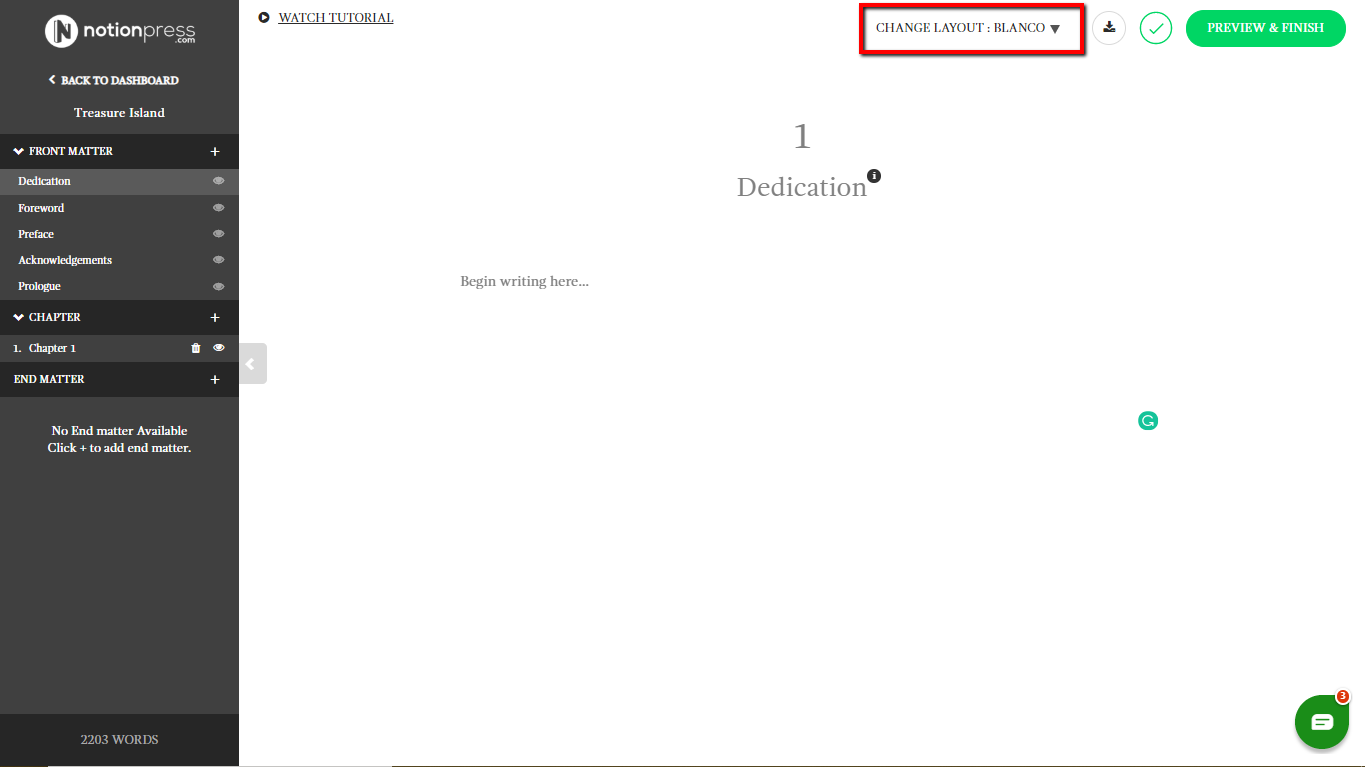
Task: Open the Watch Tutorial link
Action: tap(335, 18)
